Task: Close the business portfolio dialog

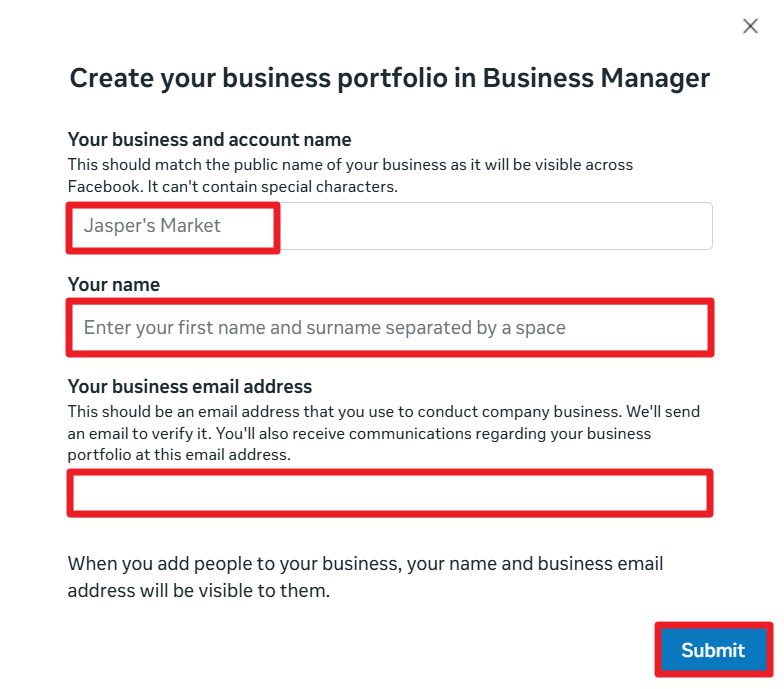Action: click(x=750, y=27)
